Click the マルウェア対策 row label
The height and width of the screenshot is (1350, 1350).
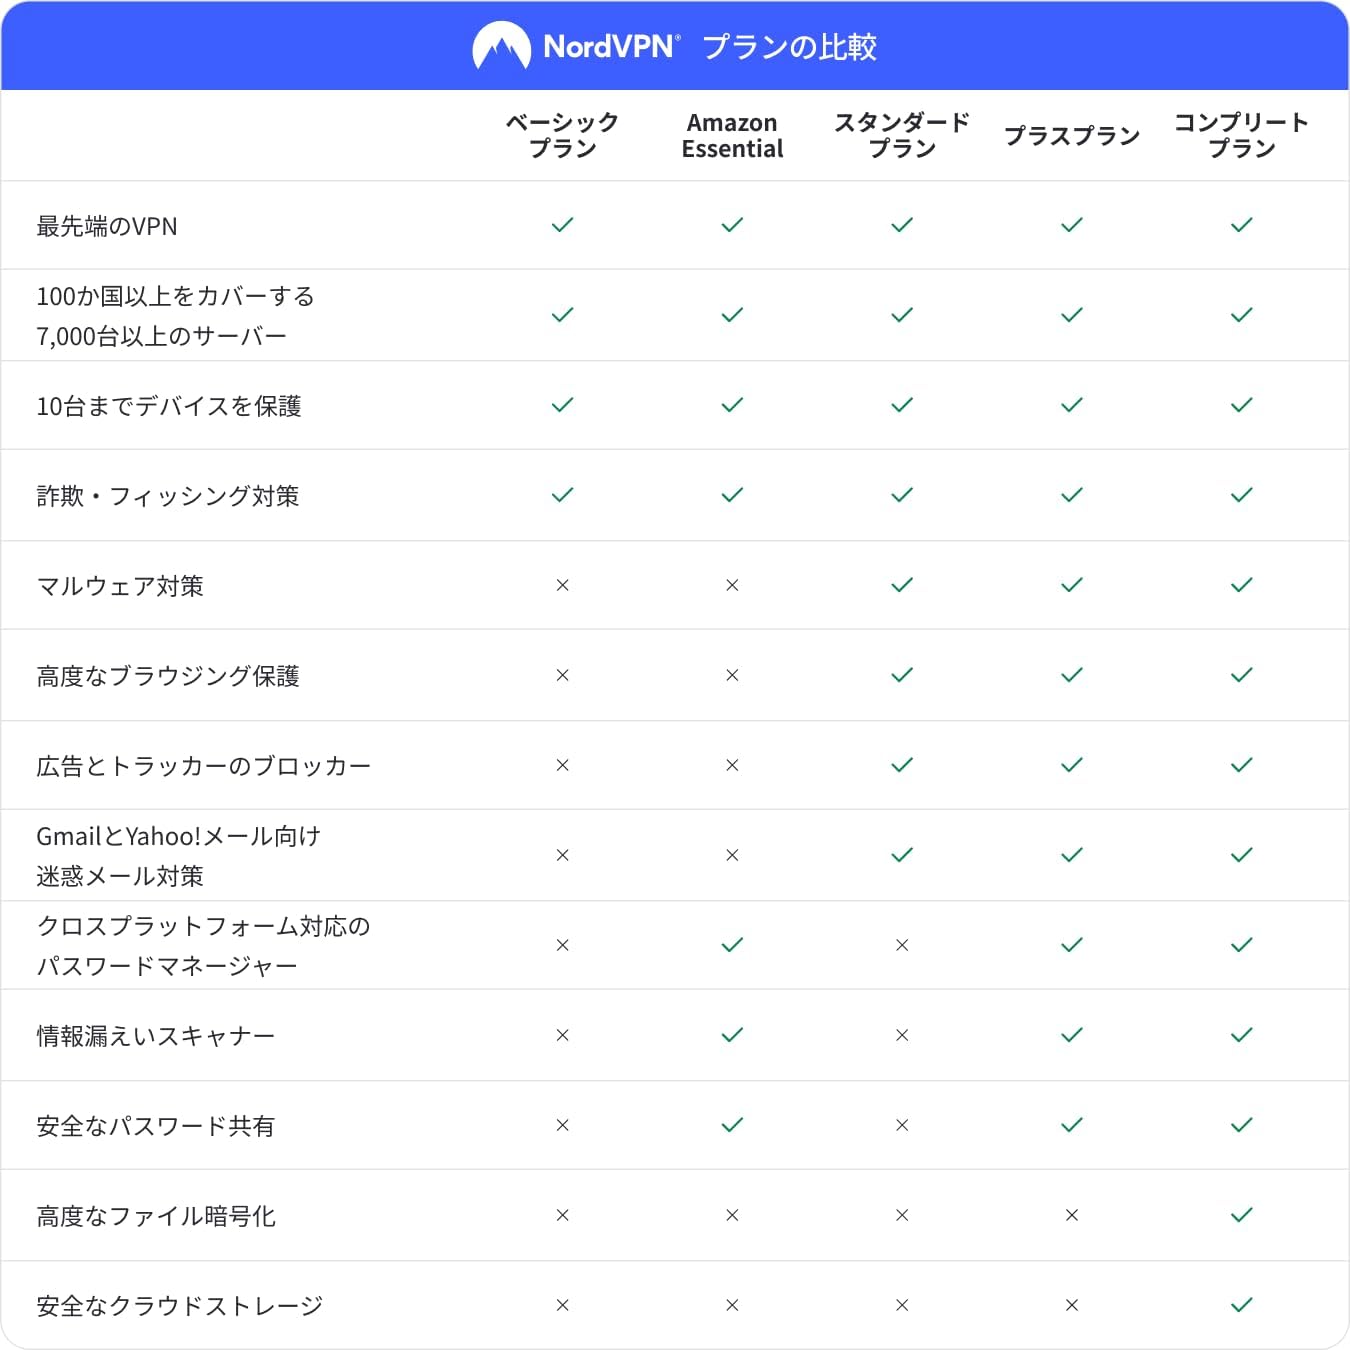point(120,586)
